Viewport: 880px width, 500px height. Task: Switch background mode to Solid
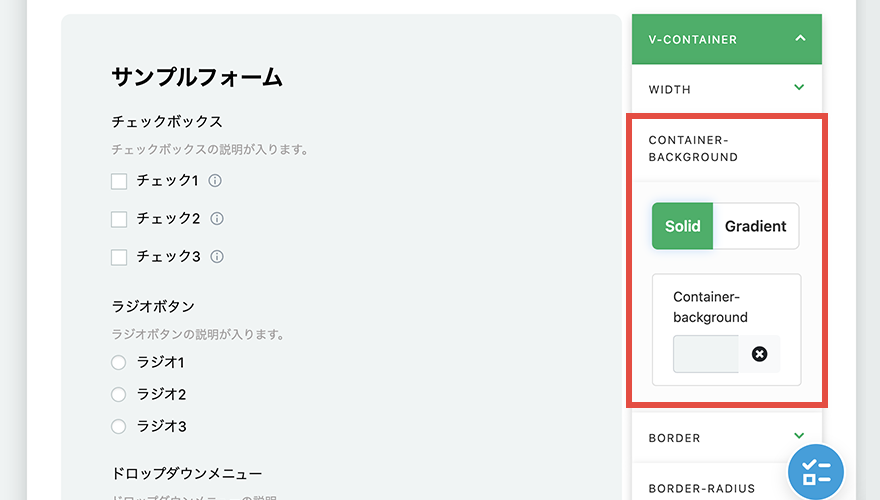[x=682, y=226]
